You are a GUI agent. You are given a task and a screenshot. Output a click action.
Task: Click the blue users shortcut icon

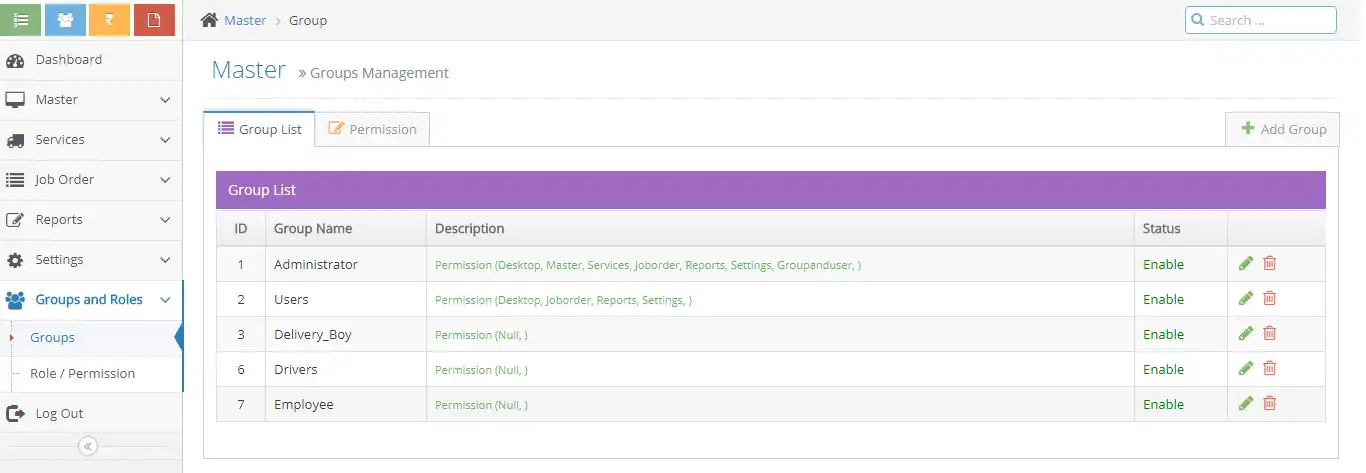(x=65, y=20)
